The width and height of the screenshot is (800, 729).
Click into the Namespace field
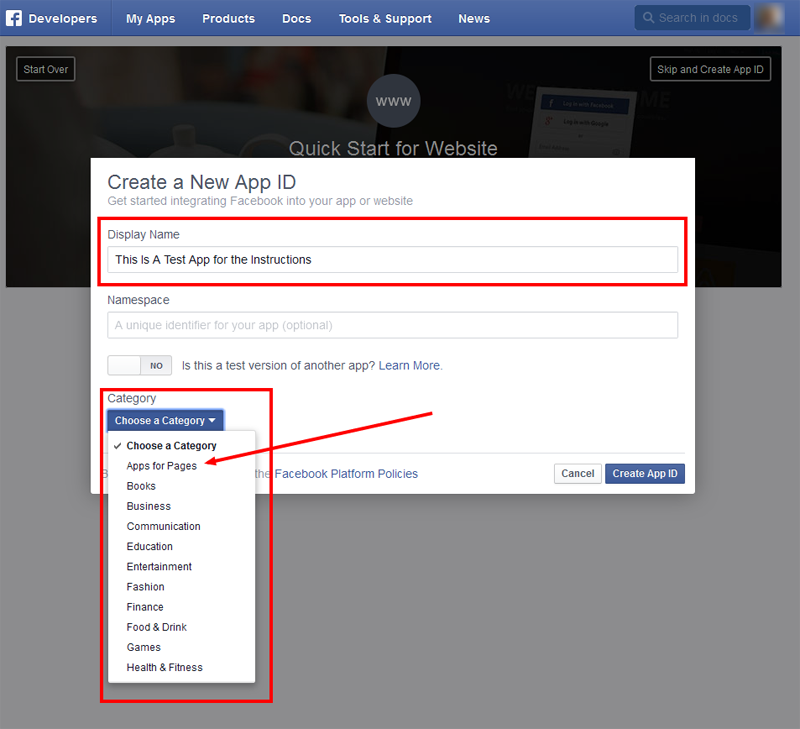coord(392,325)
